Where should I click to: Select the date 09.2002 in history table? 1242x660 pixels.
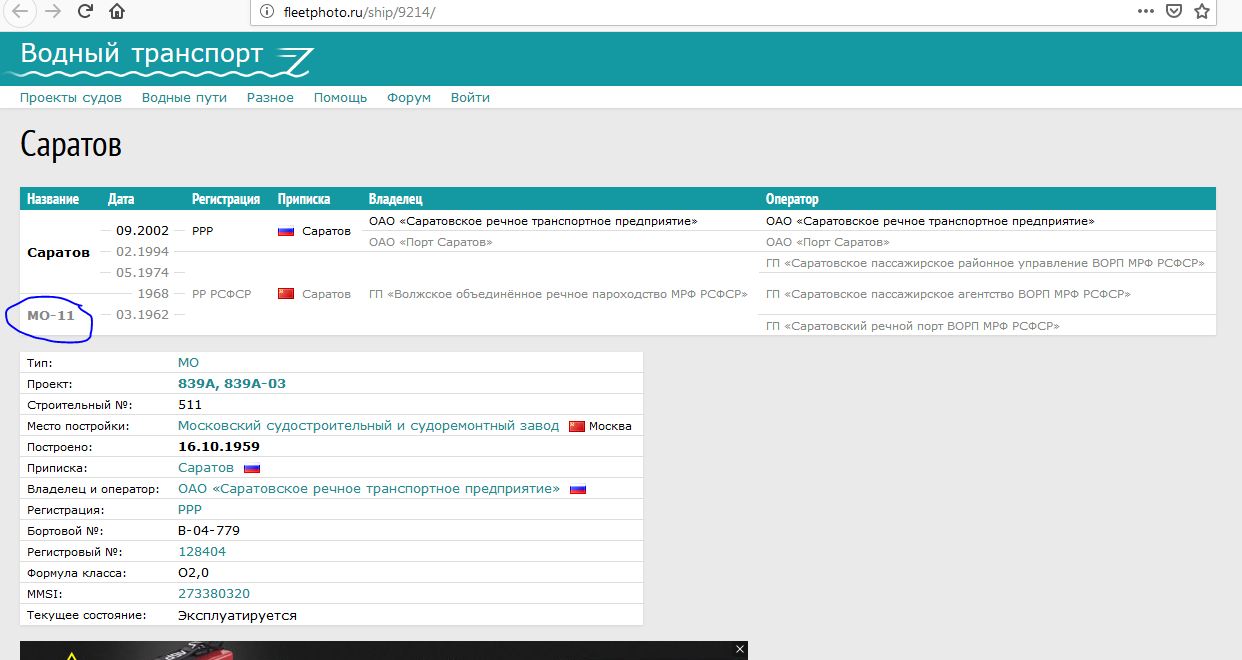point(143,231)
